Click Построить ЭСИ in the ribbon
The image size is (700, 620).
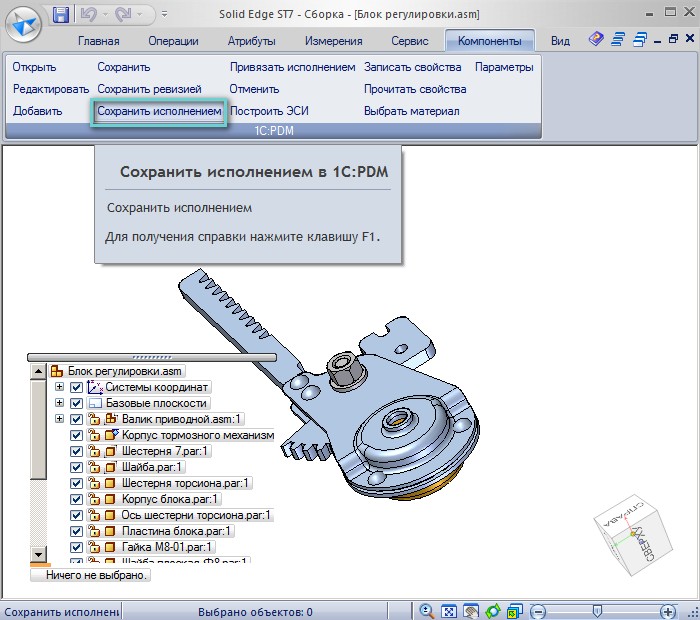pos(270,111)
